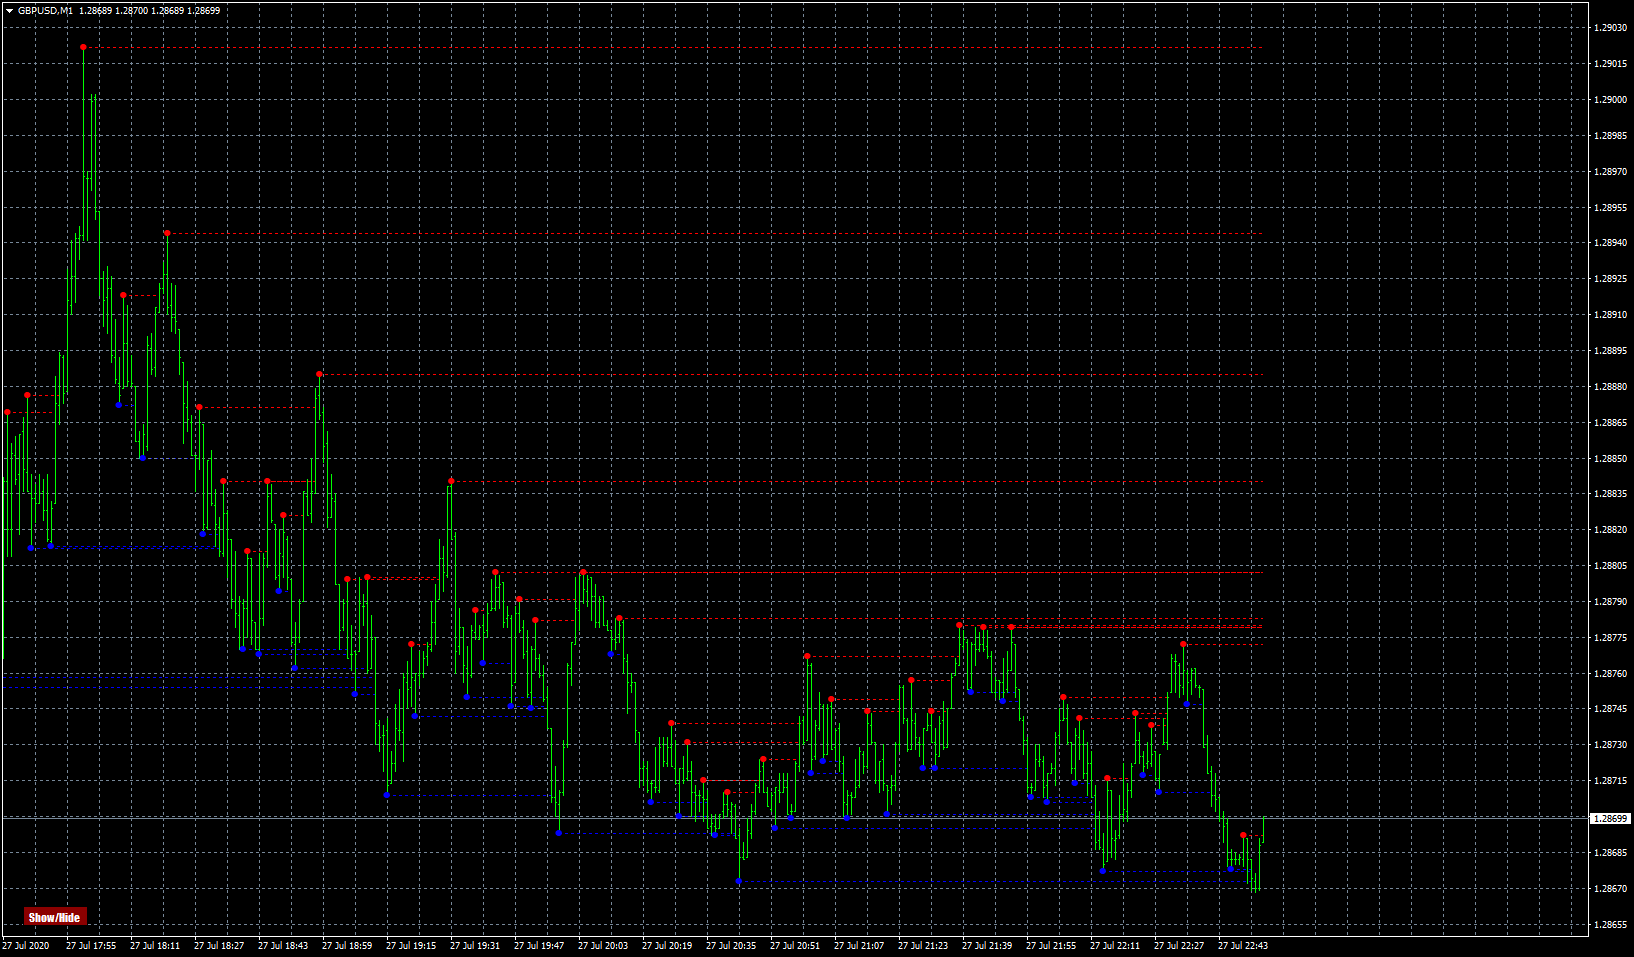Click price scale value 1.28970
The width and height of the screenshot is (1634, 957).
tap(1610, 172)
